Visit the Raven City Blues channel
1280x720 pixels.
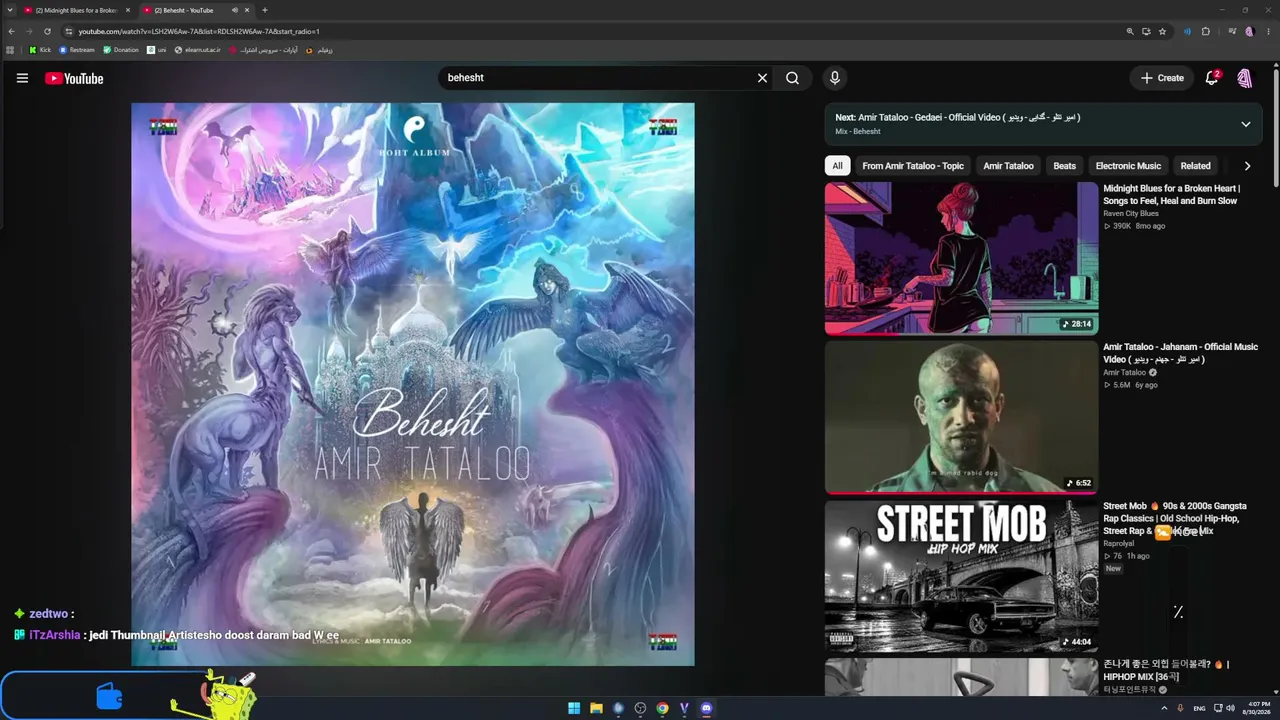tap(1131, 213)
